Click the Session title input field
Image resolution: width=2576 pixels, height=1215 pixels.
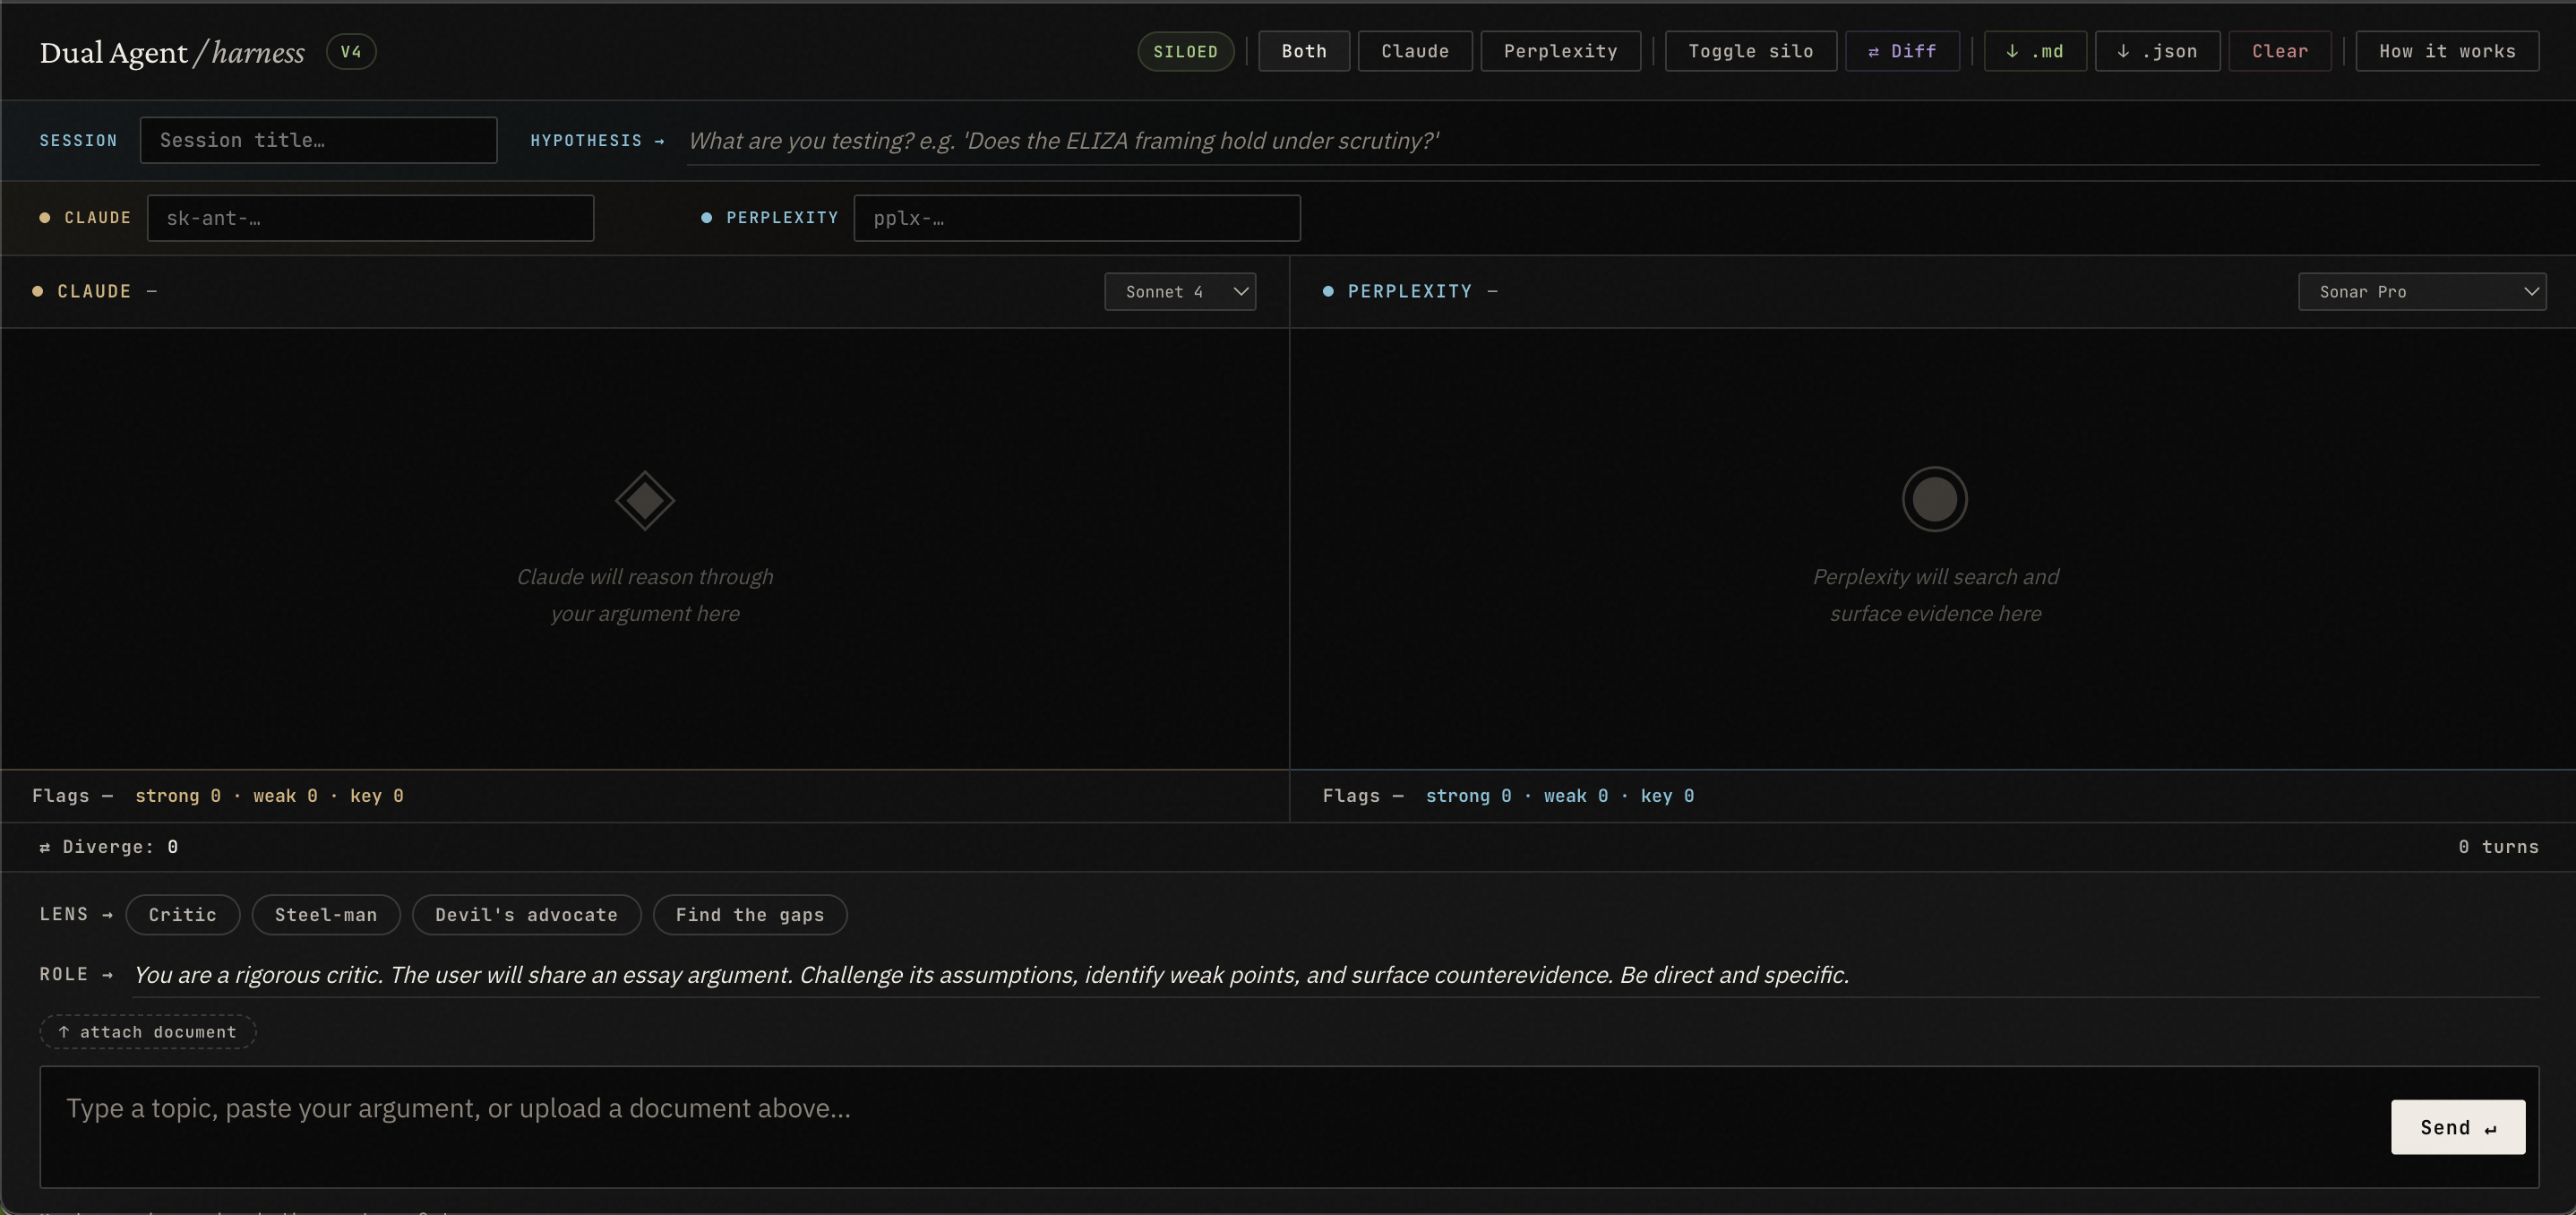(318, 140)
